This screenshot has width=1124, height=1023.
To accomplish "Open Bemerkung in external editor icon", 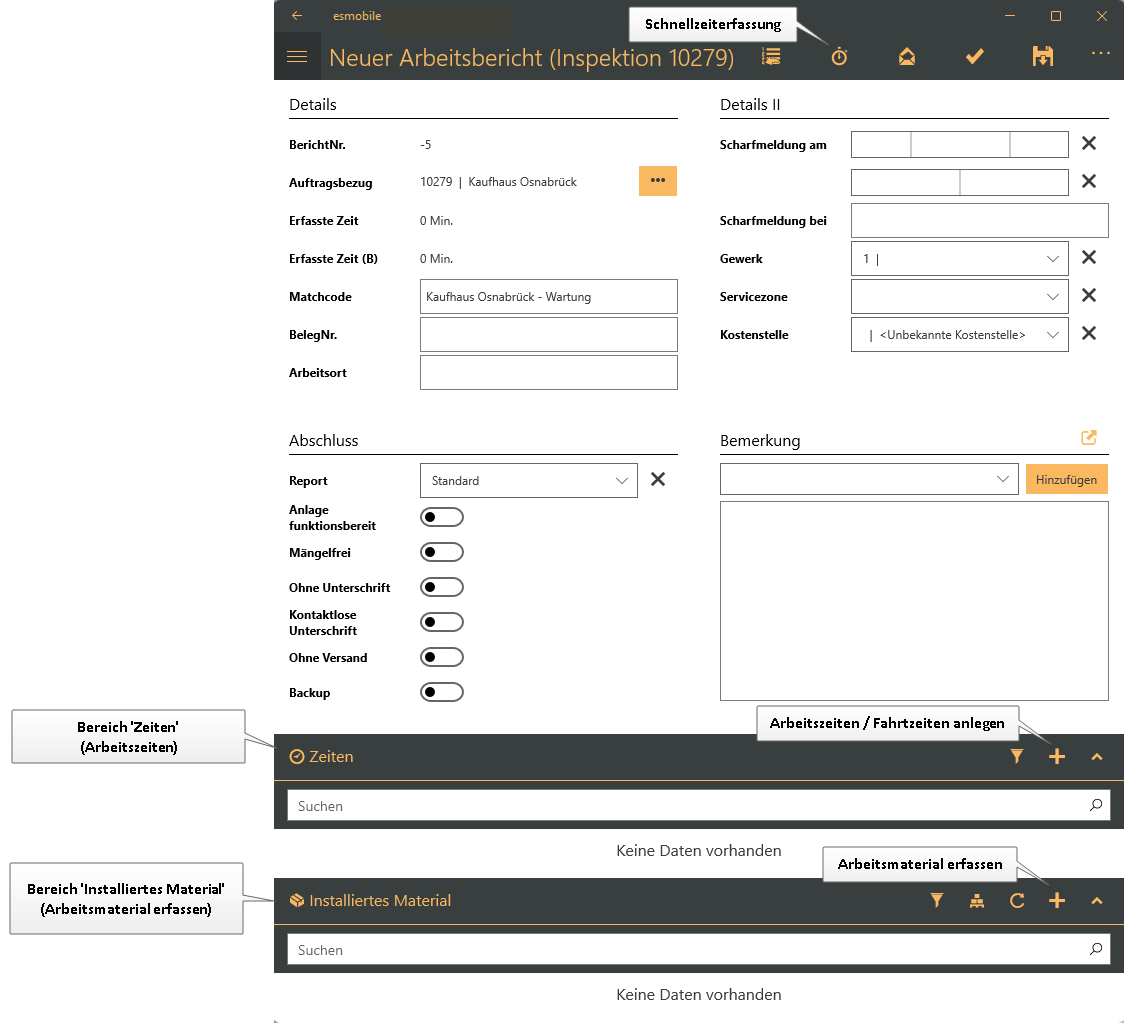I will click(x=1089, y=437).
